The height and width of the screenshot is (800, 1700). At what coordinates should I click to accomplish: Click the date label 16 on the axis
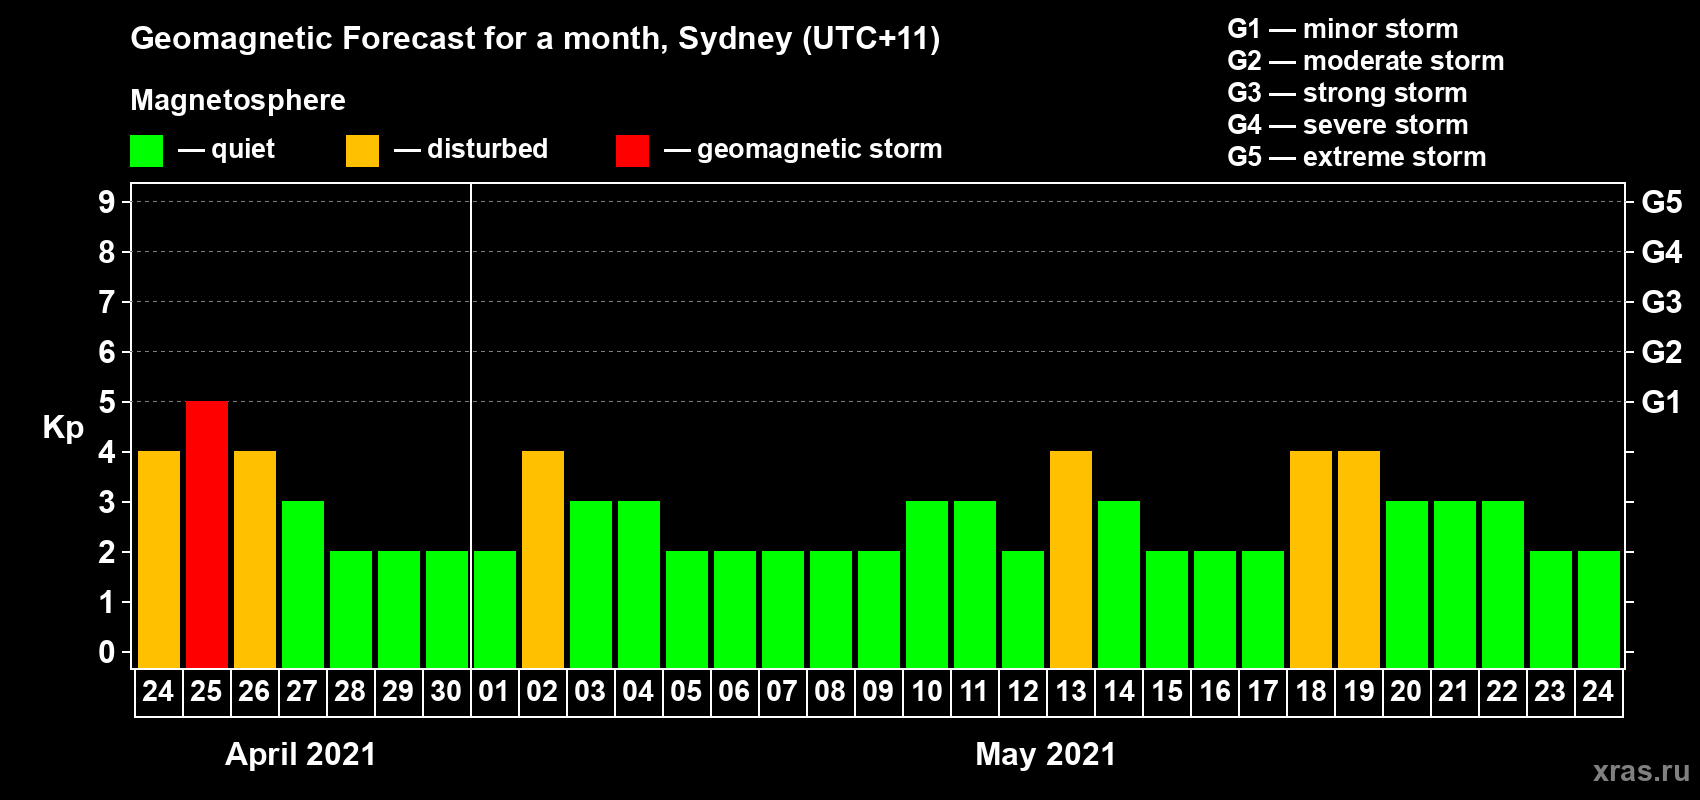coord(1215,691)
